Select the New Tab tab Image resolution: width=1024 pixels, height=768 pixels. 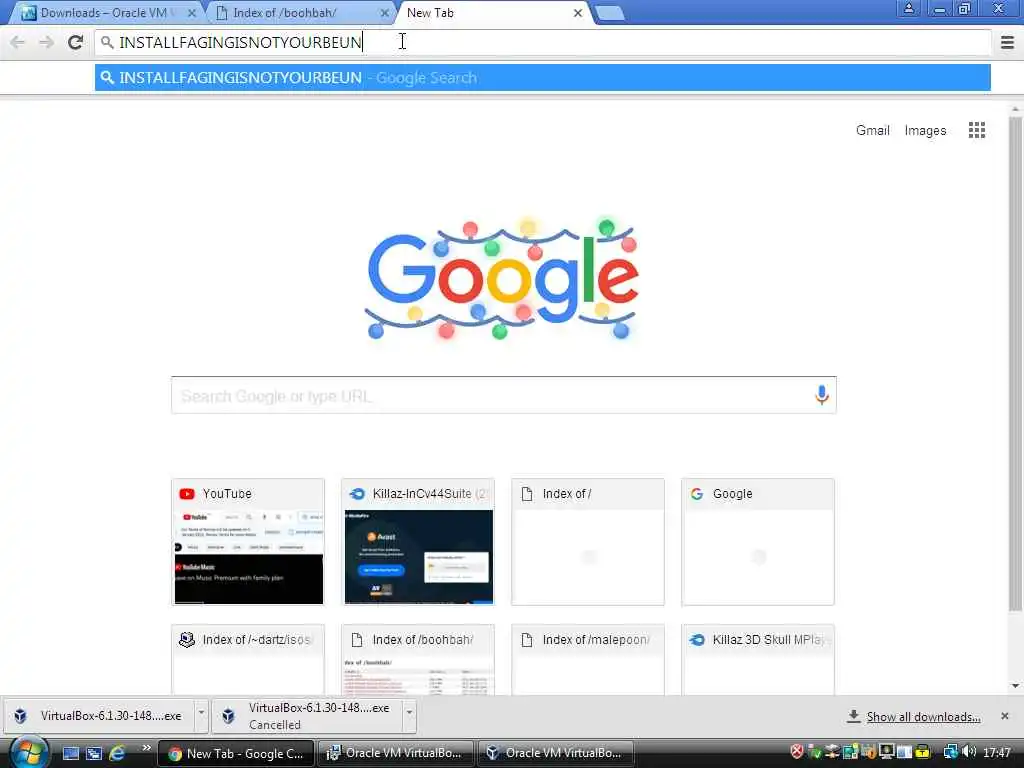pos(493,12)
